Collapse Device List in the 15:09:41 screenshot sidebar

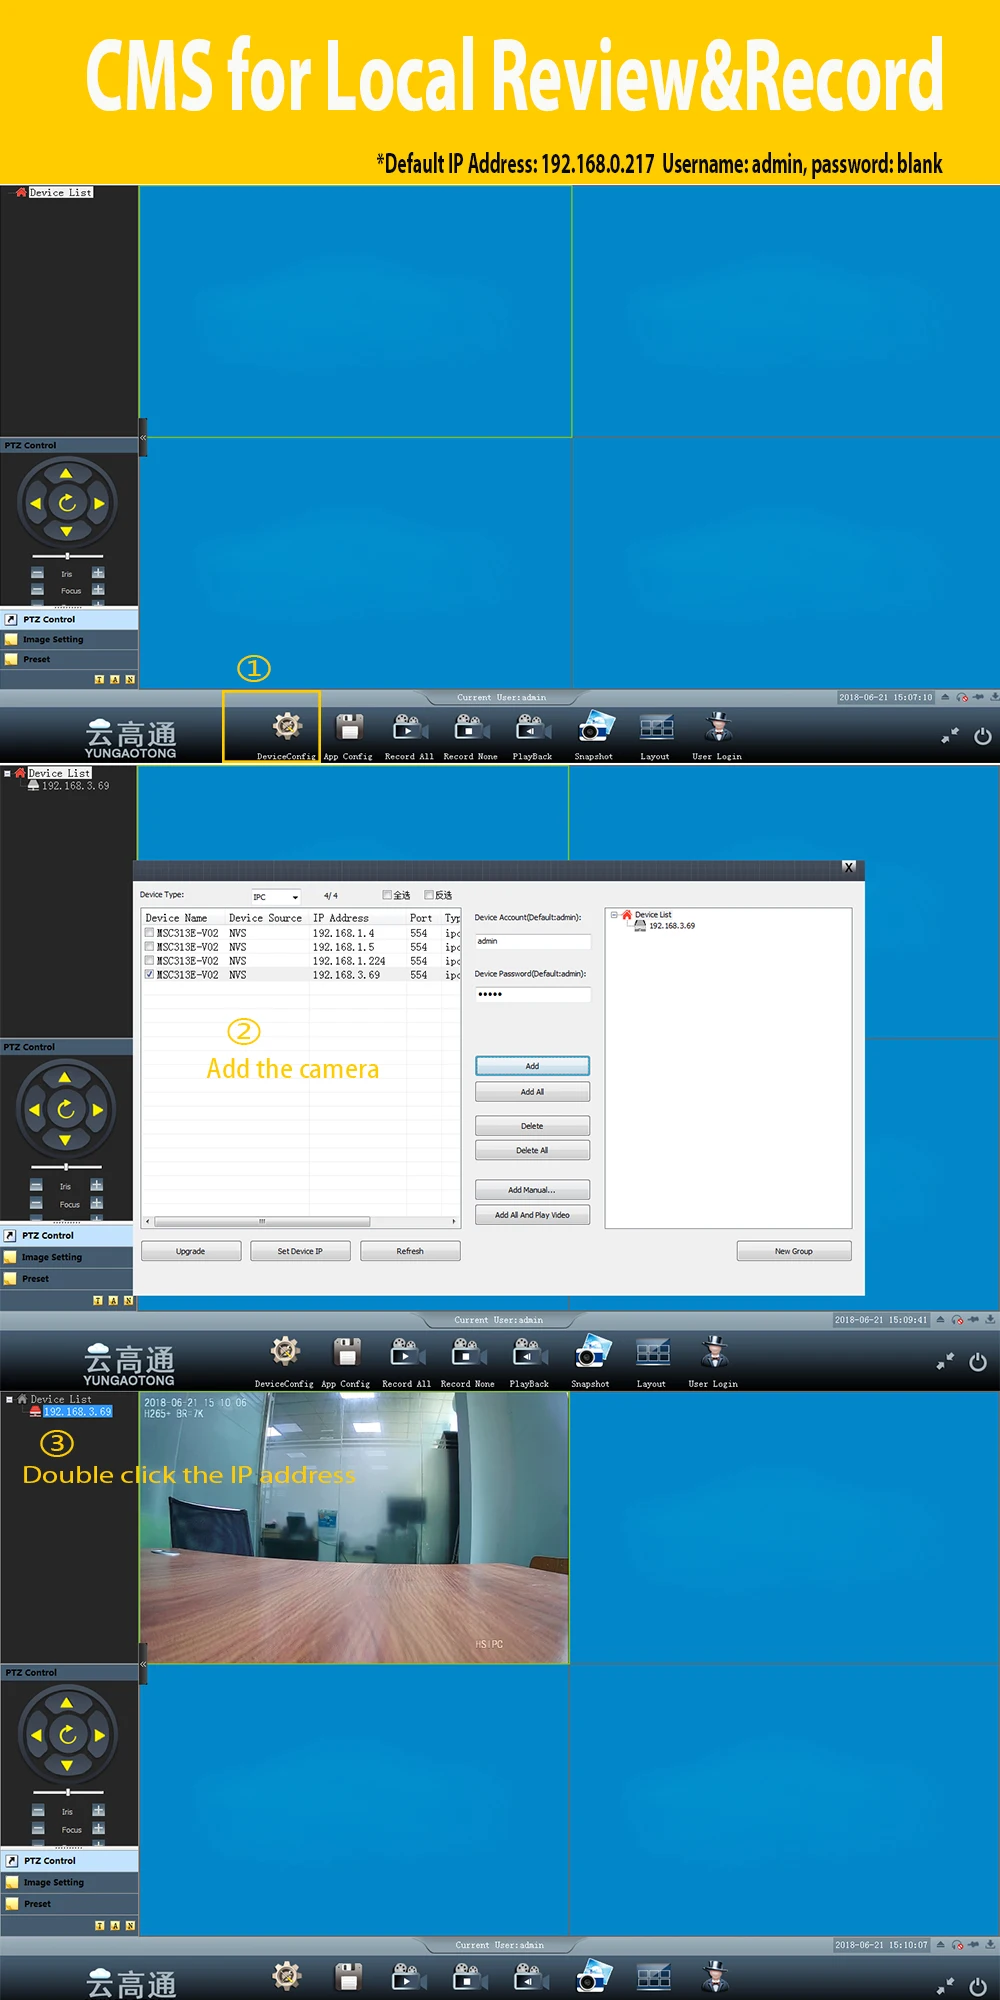tap(7, 773)
